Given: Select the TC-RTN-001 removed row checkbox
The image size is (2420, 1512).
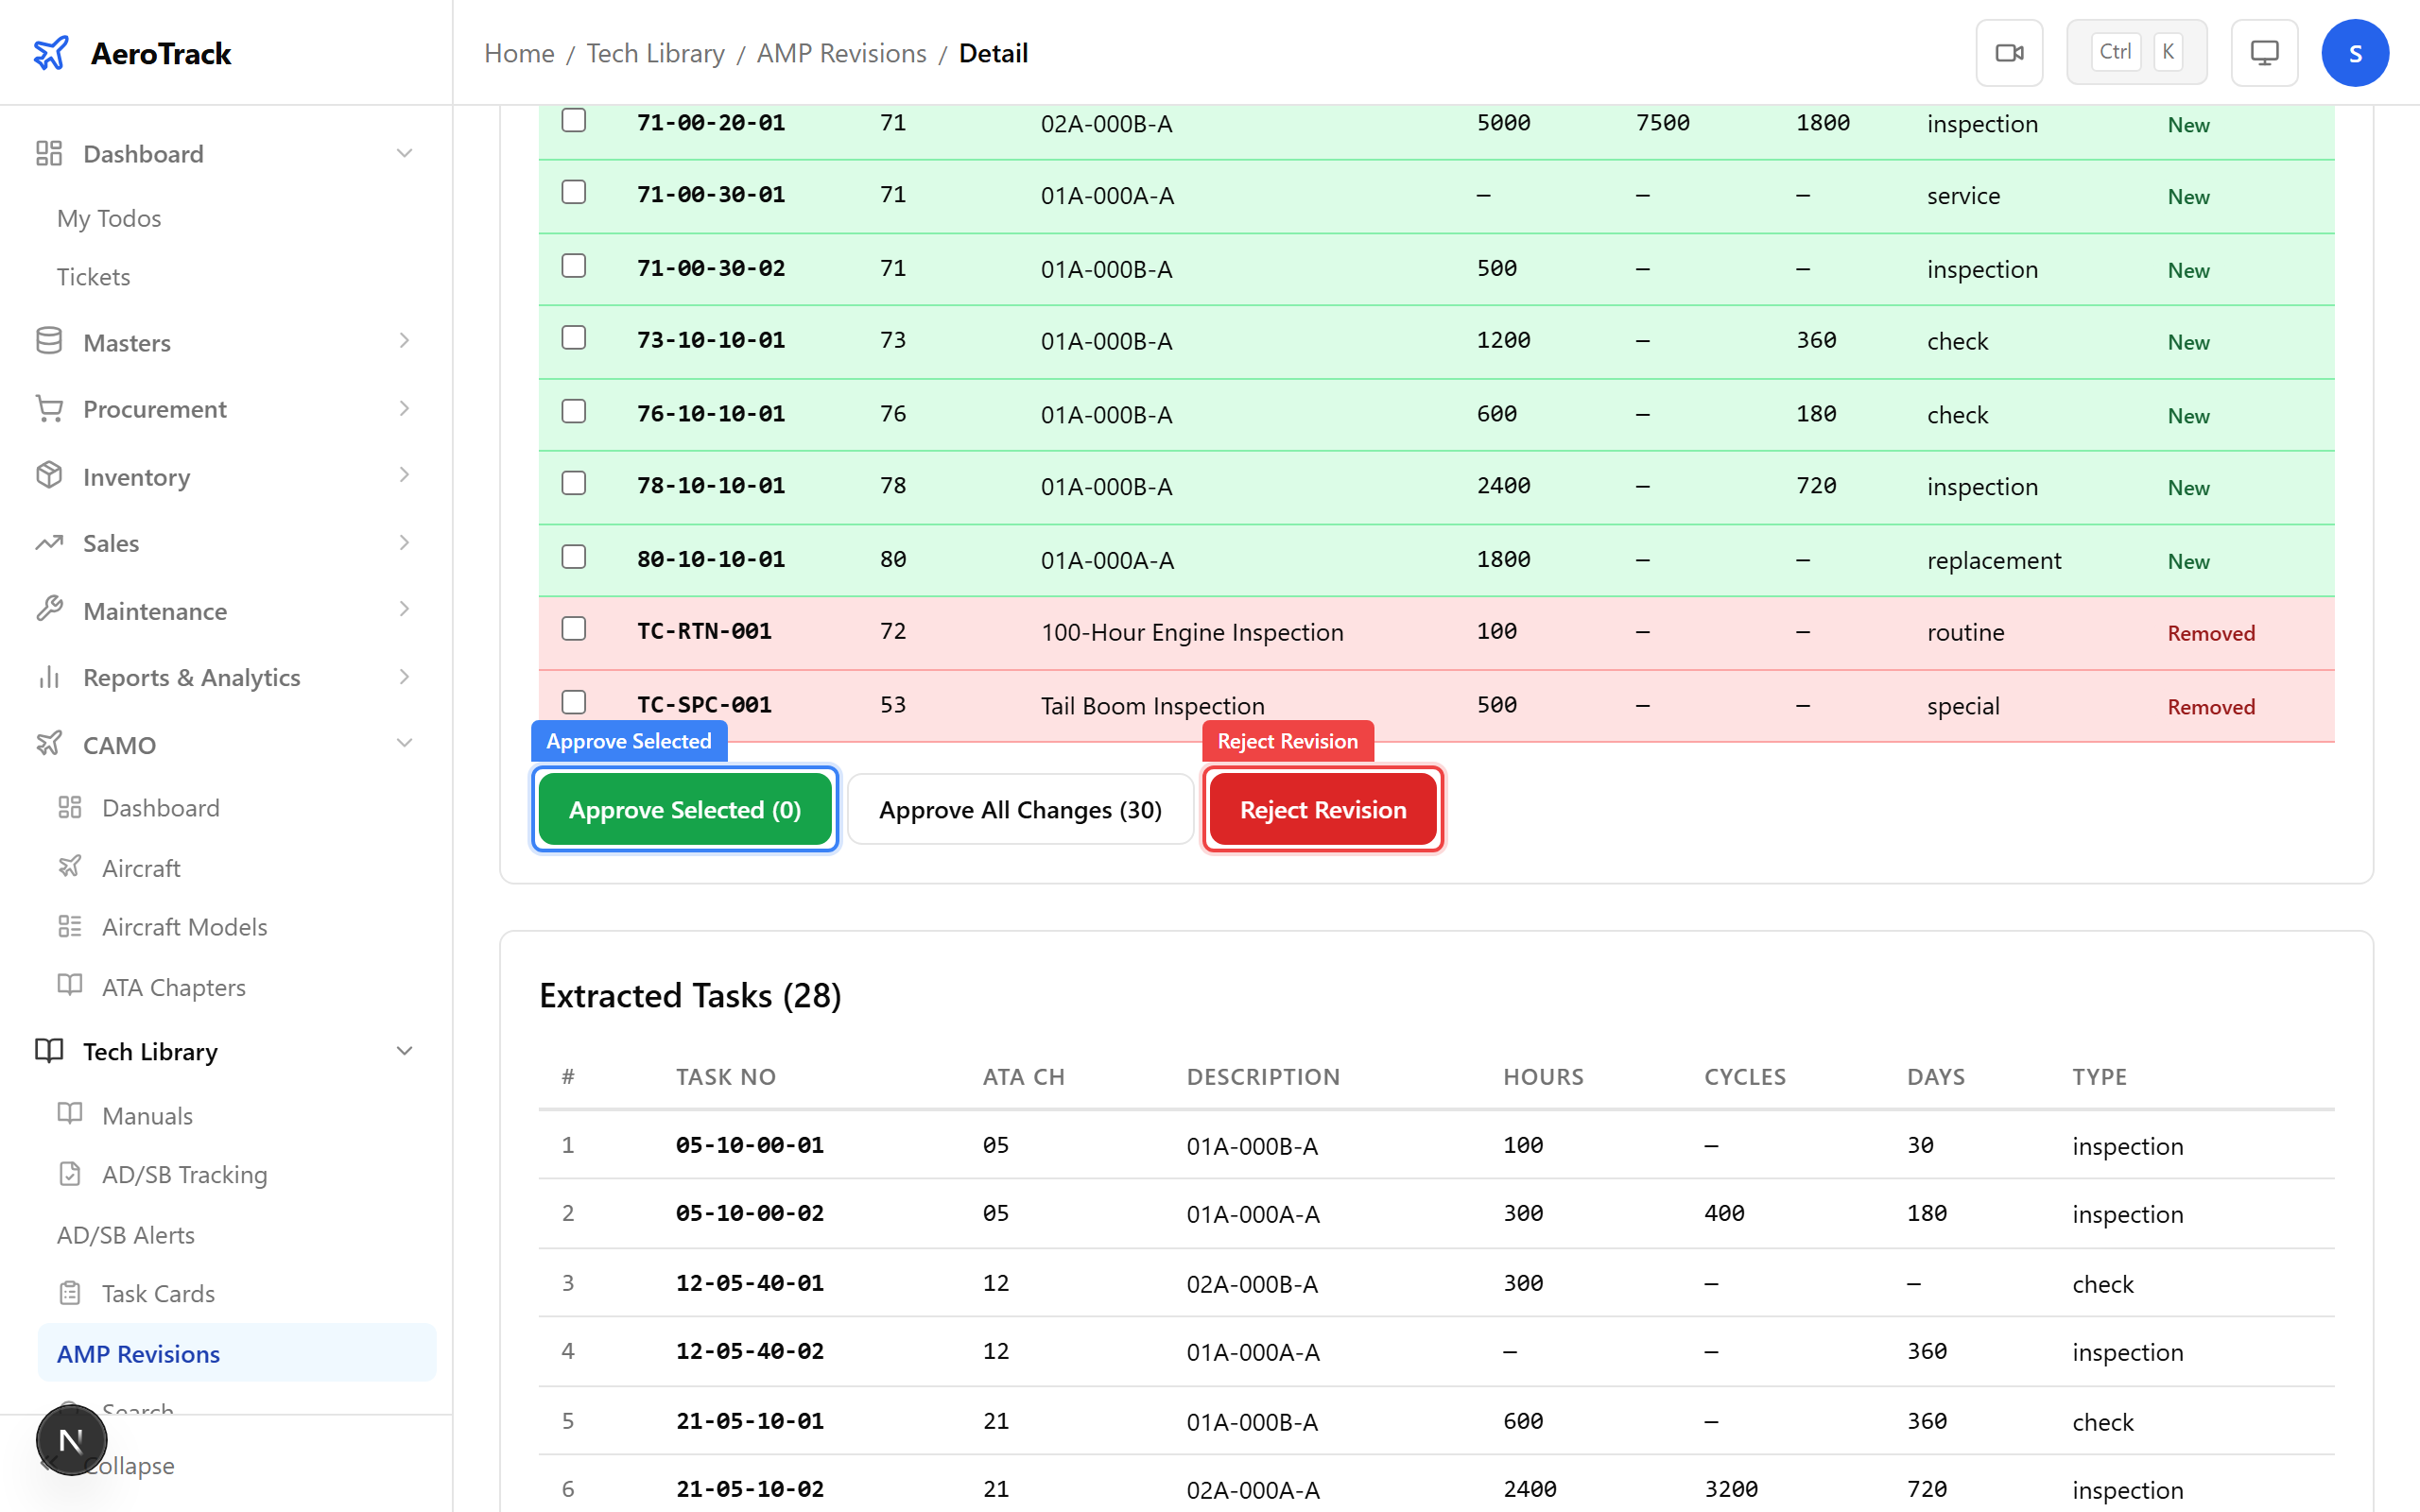Looking at the screenshot, I should pyautogui.click(x=574, y=630).
